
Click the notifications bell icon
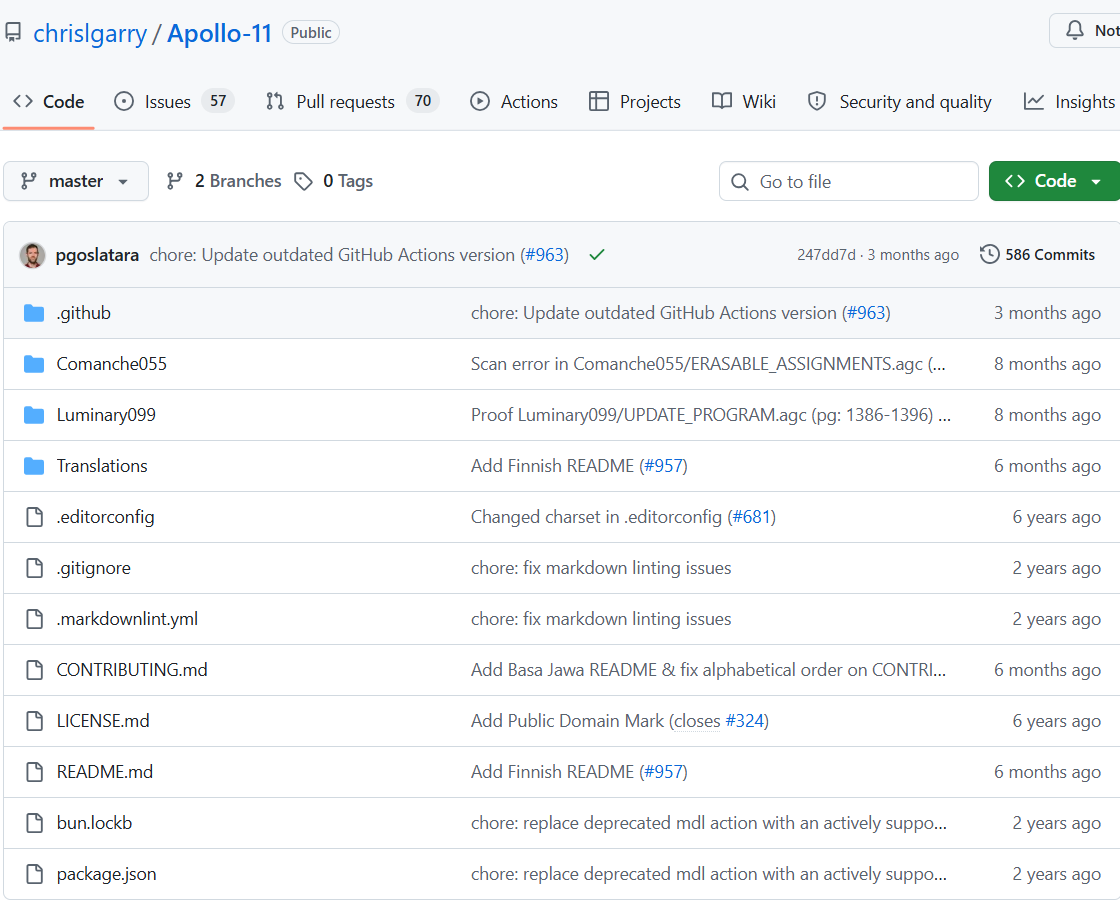click(1075, 31)
